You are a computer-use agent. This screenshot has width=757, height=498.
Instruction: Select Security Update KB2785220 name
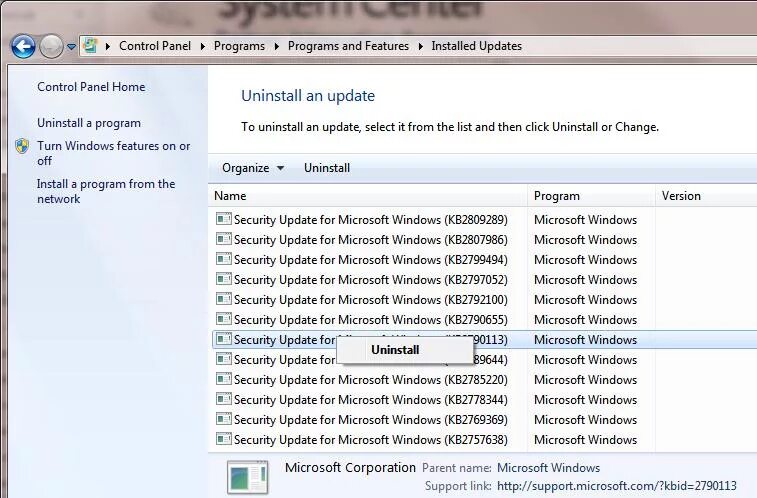(x=371, y=380)
